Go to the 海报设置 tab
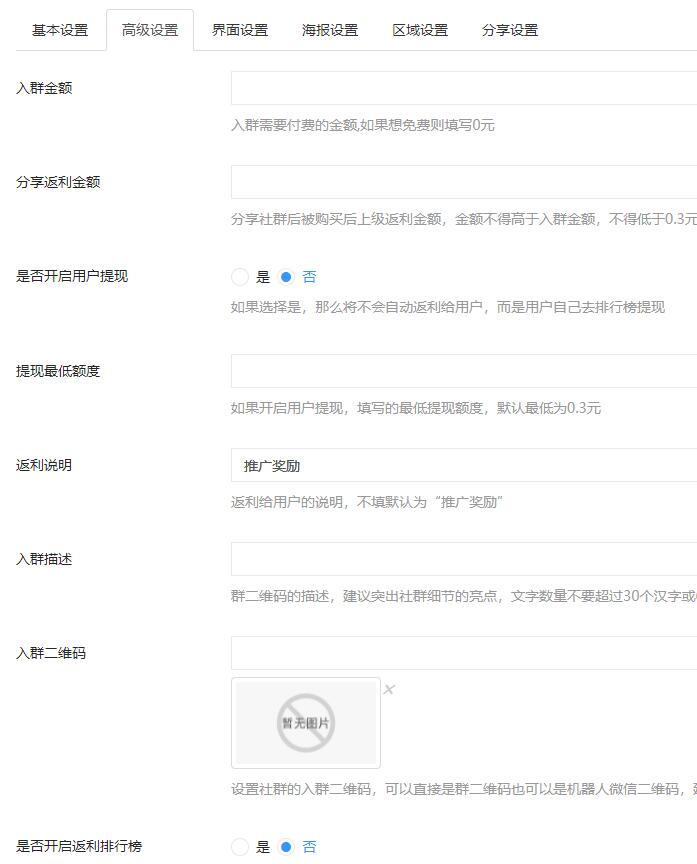Screen dimensions: 697x864 pos(330,30)
